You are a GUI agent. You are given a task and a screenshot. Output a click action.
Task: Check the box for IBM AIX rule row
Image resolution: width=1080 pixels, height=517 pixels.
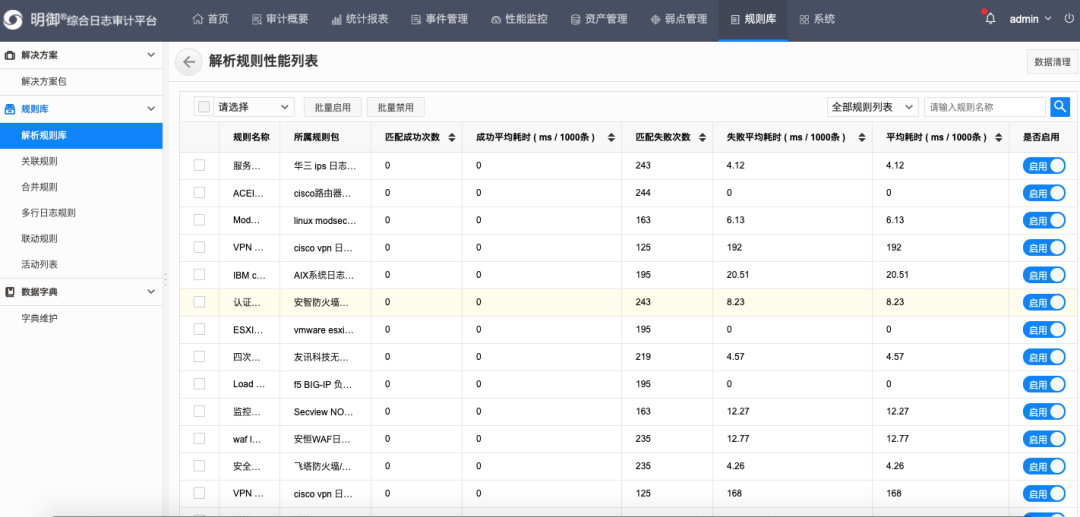[x=199, y=274]
